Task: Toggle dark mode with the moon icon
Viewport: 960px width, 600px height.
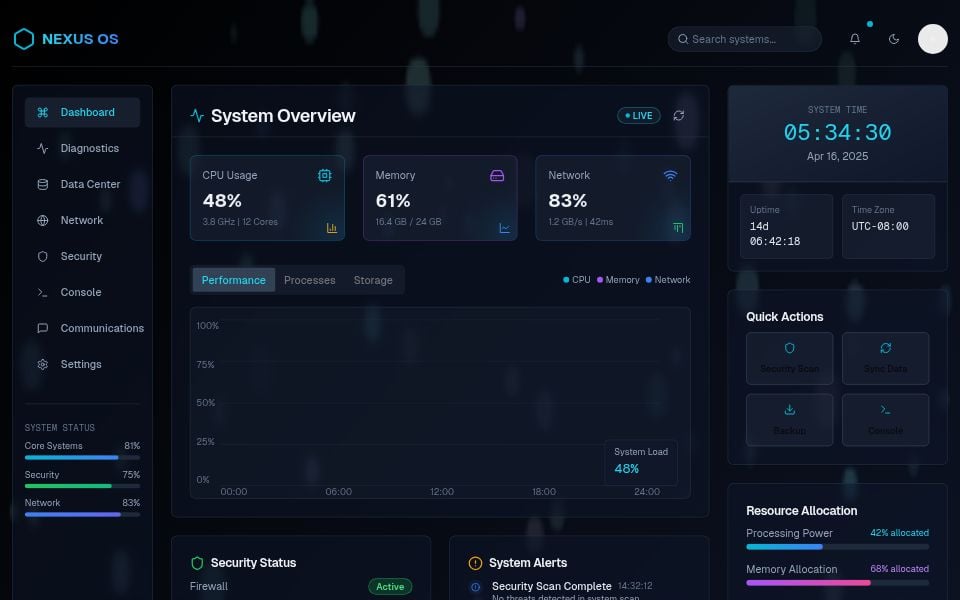Action: (x=894, y=38)
